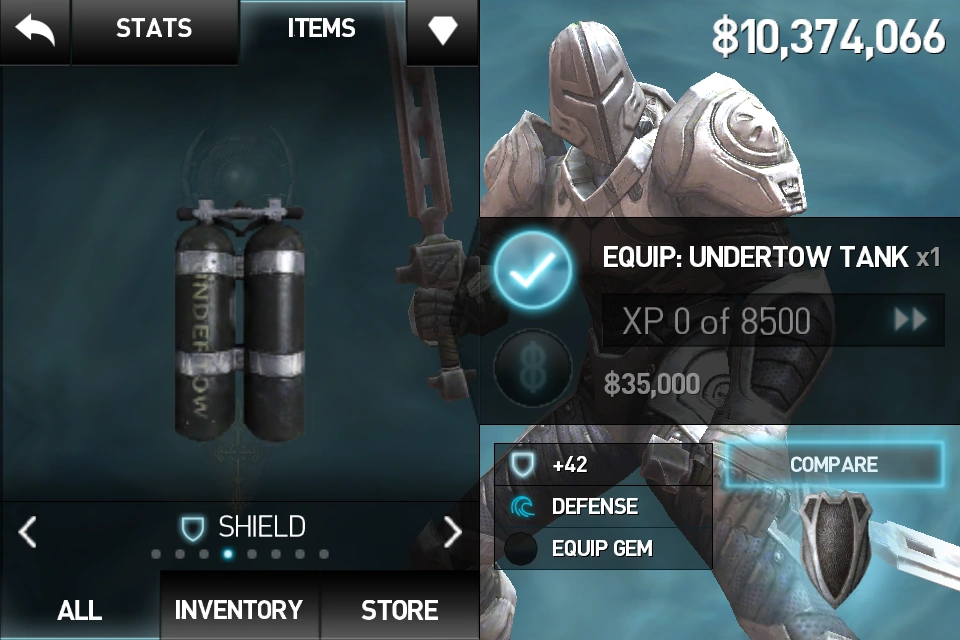Open the gems diamond tab

442,29
